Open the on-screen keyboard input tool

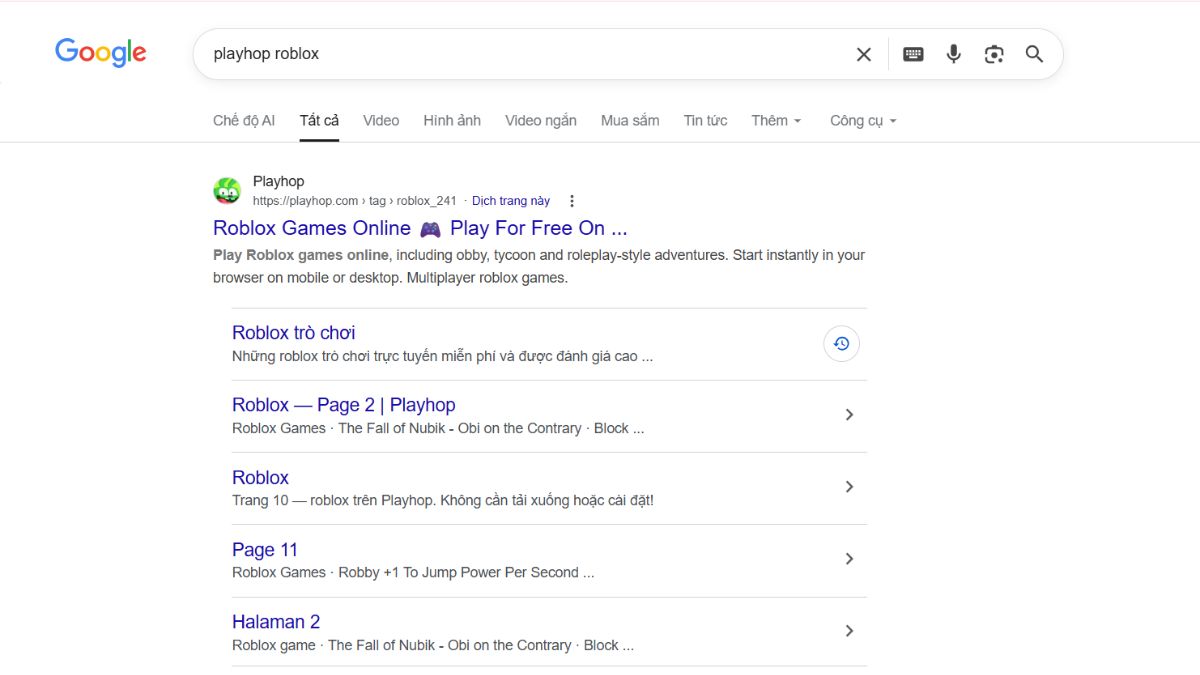coord(913,54)
